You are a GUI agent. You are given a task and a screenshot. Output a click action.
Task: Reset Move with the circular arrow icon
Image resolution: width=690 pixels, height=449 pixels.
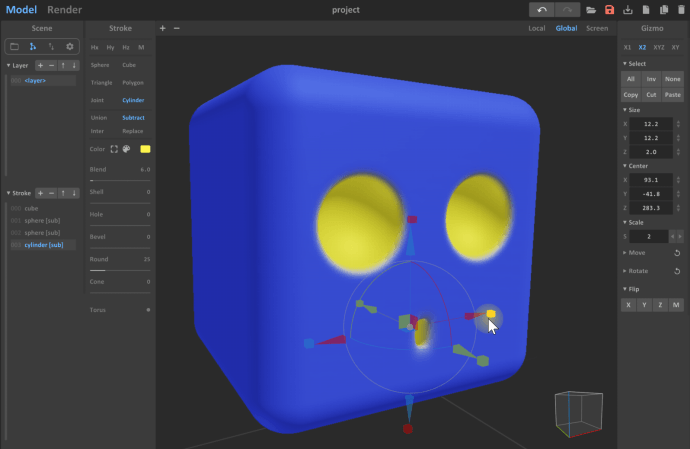pos(677,253)
